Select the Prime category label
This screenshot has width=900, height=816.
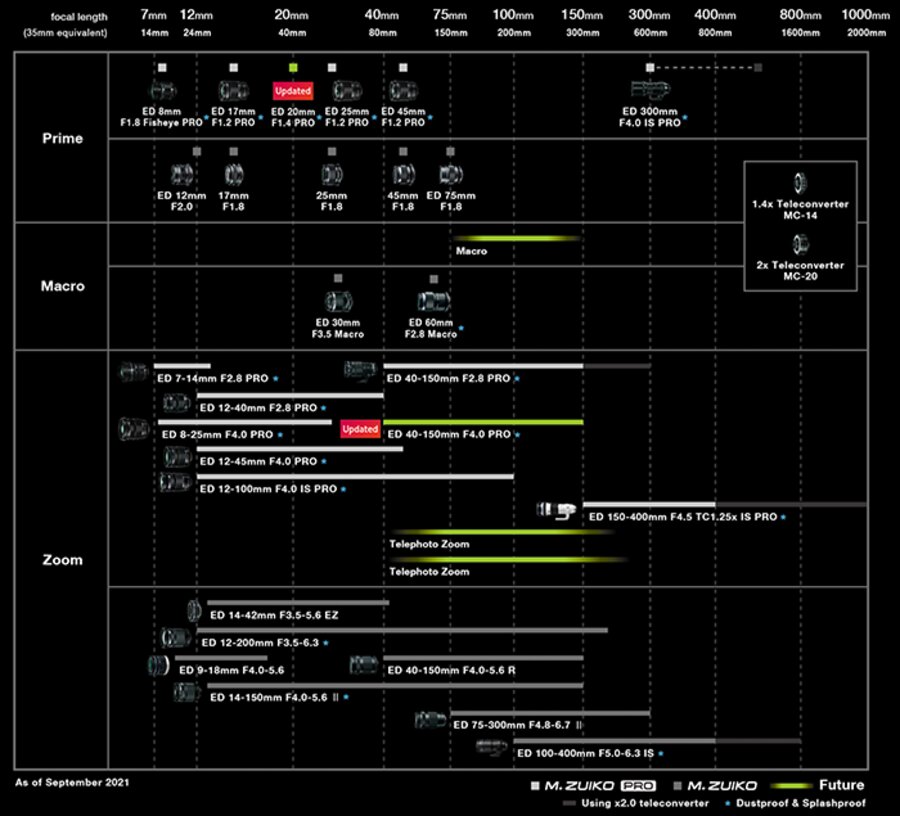62,138
